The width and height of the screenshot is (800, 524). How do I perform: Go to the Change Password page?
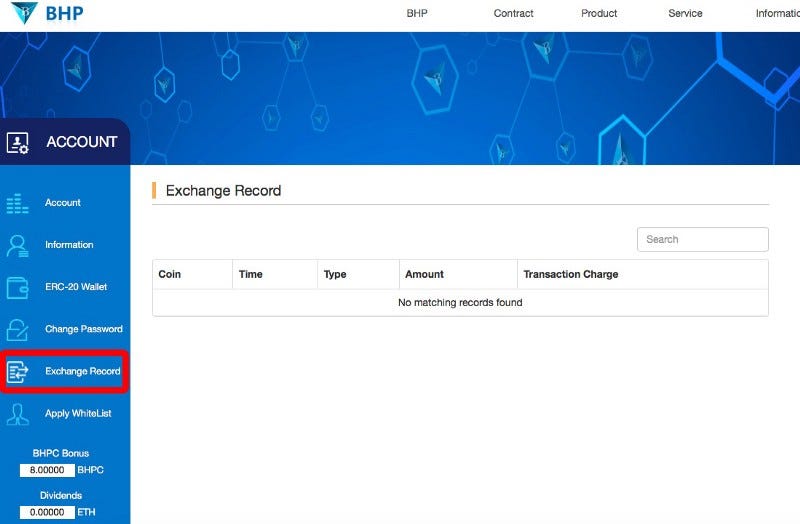[x=84, y=329]
